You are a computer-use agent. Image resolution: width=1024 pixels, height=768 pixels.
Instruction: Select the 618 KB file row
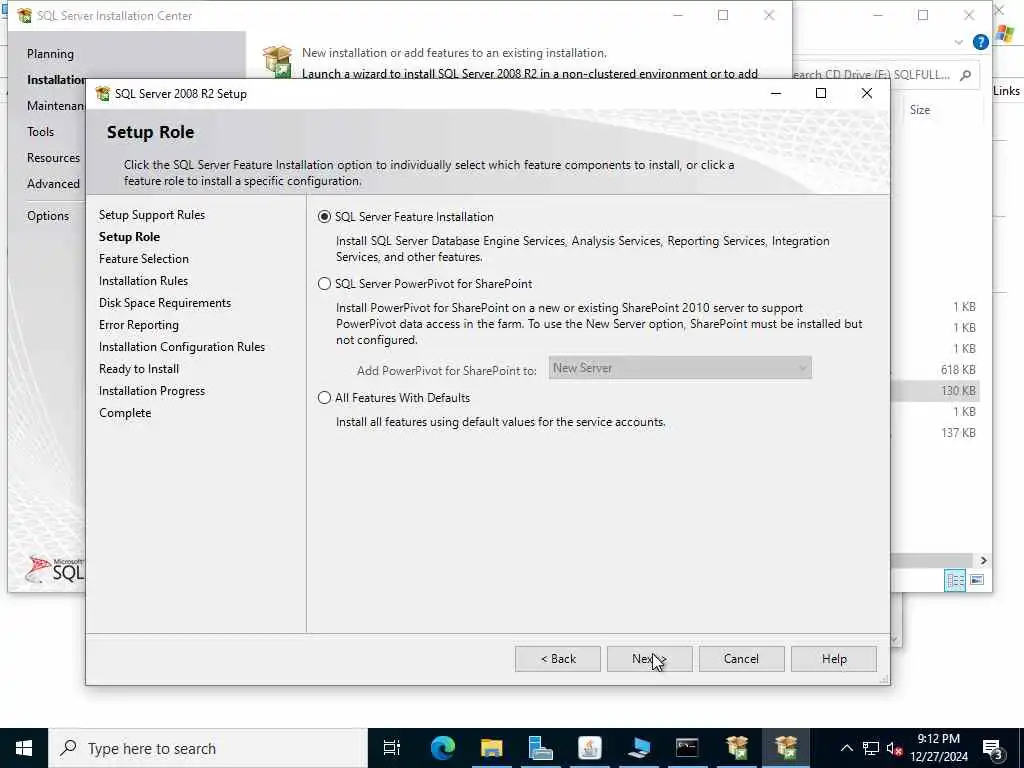(935, 370)
